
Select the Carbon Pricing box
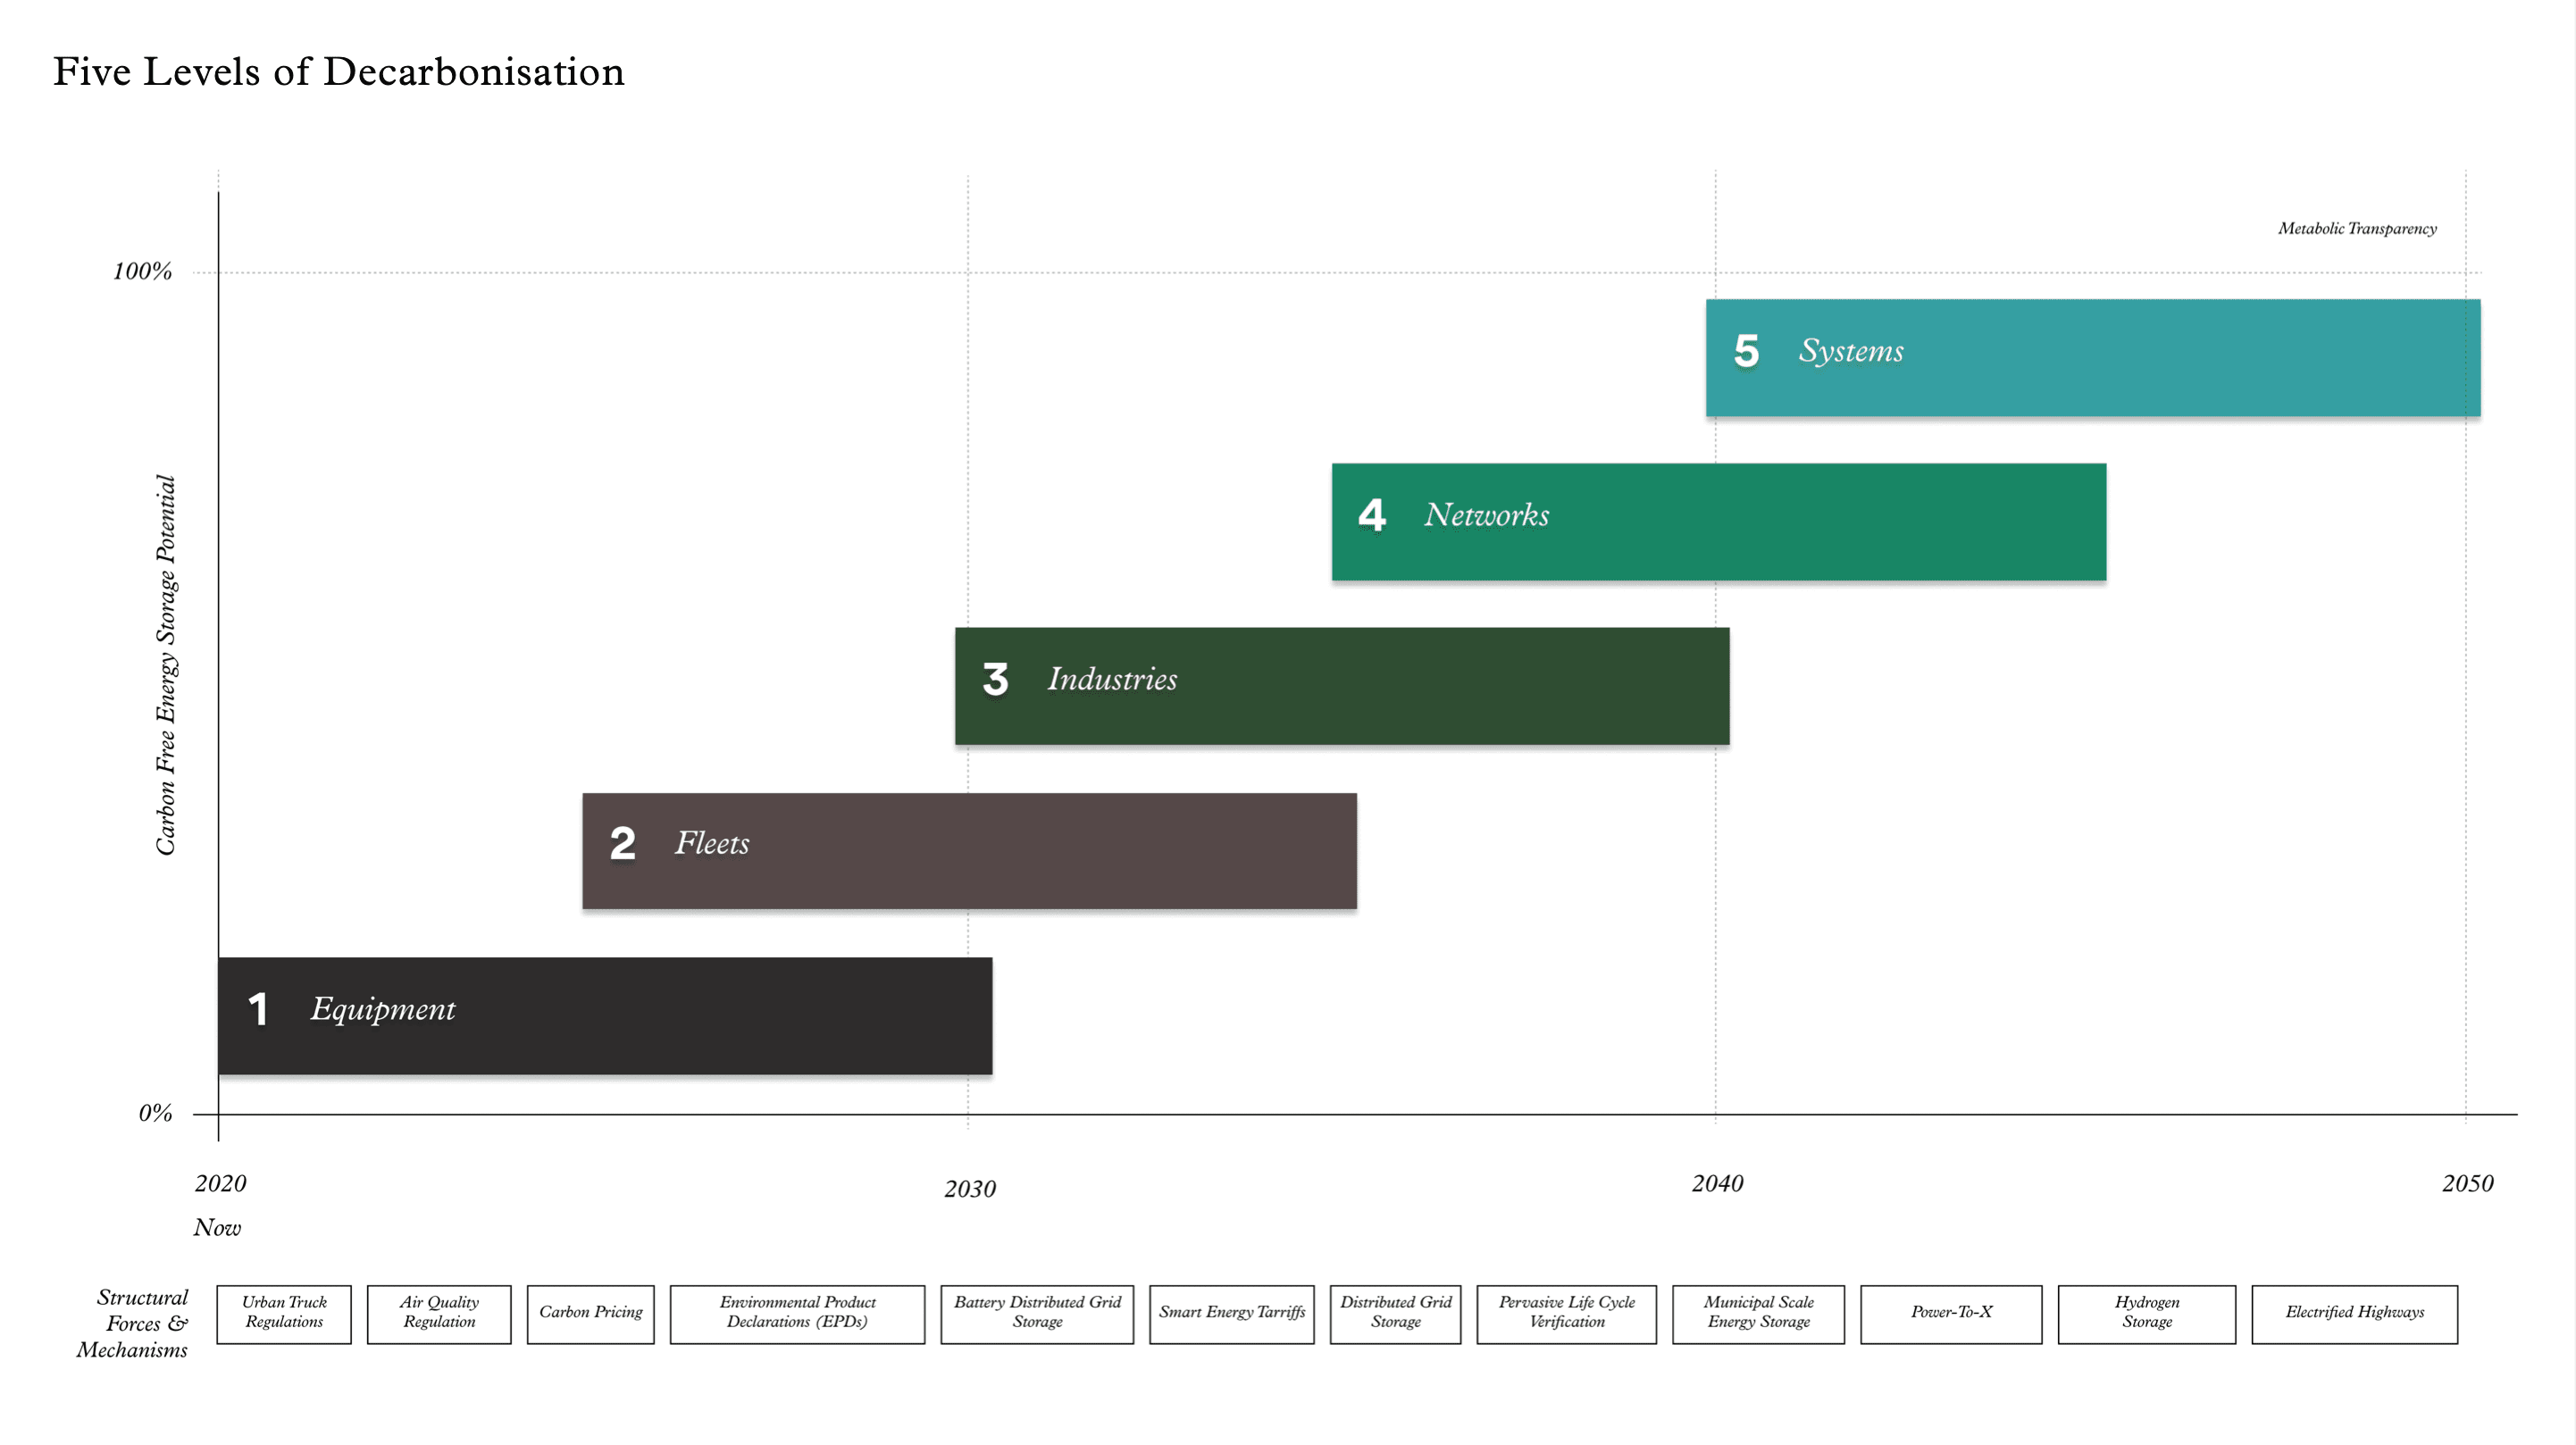(591, 1314)
